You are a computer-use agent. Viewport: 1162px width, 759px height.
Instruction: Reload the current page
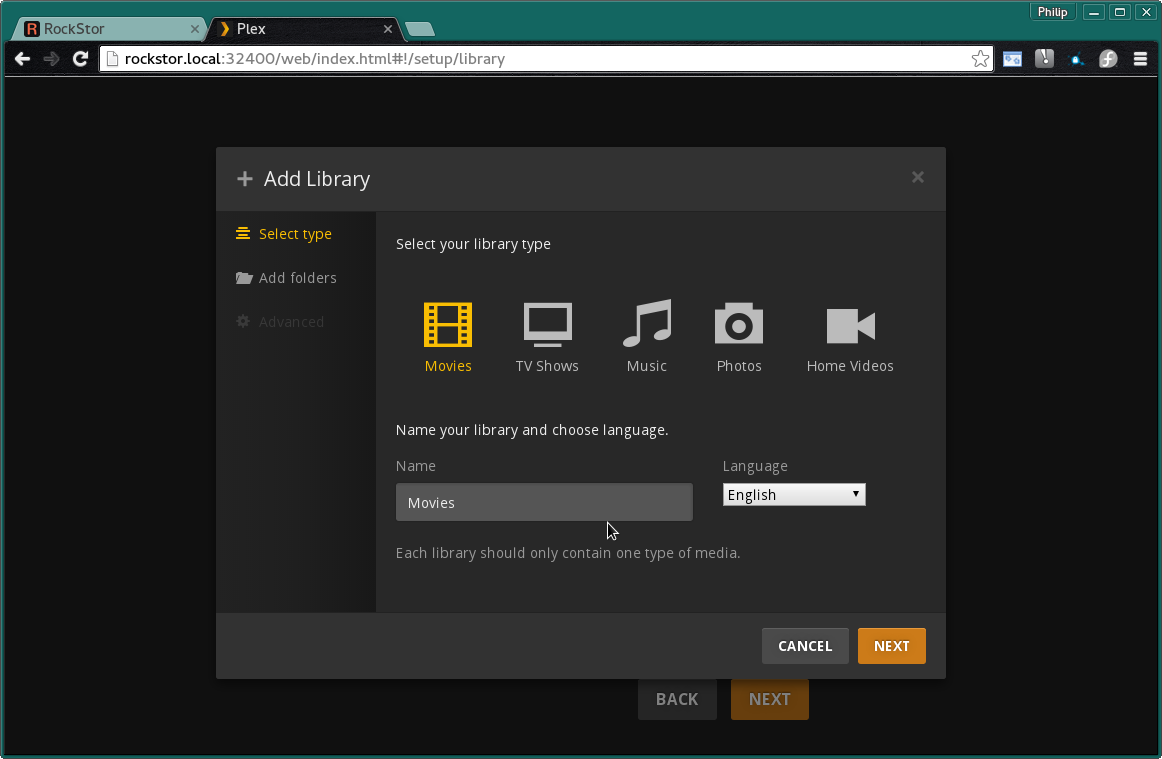click(x=81, y=59)
